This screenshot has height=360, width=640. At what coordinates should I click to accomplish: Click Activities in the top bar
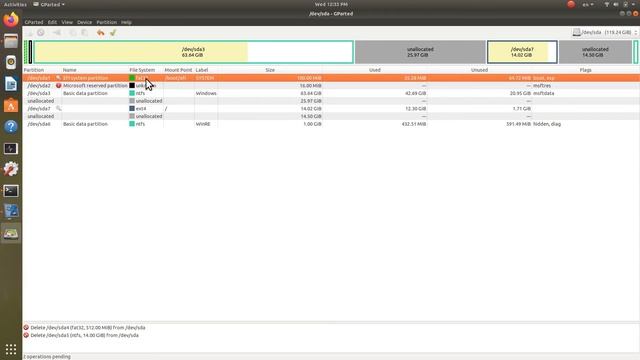[15, 4]
